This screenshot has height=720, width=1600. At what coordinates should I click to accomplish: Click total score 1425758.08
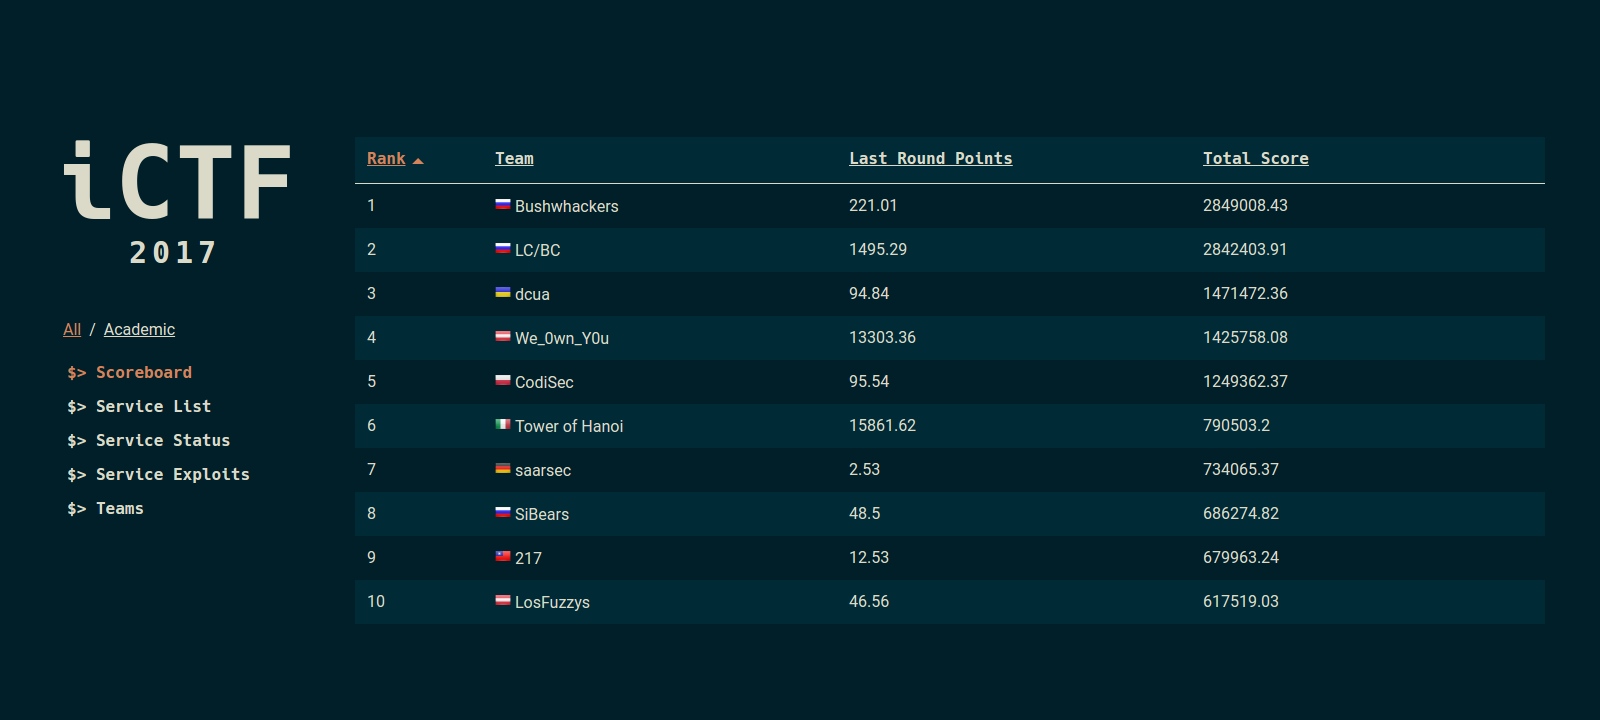click(x=1245, y=337)
